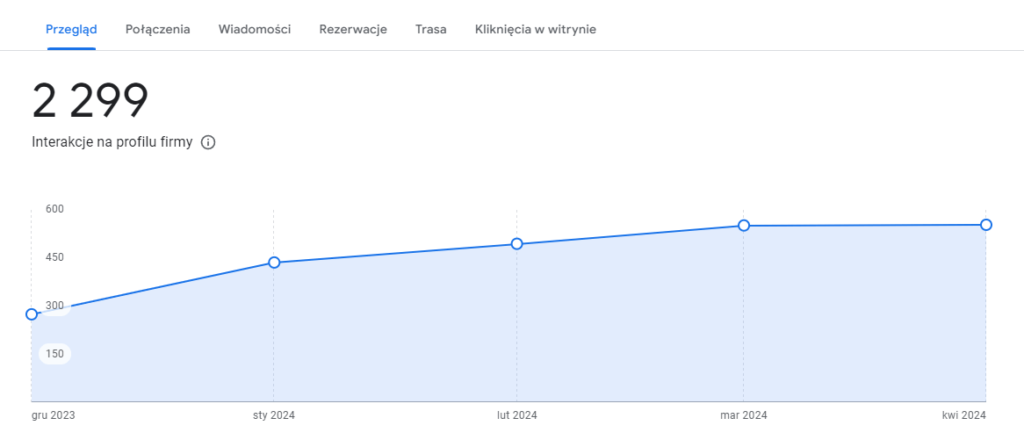Click the mar 2024 axis label
Image resolution: width=1024 pixels, height=447 pixels.
pos(743,415)
